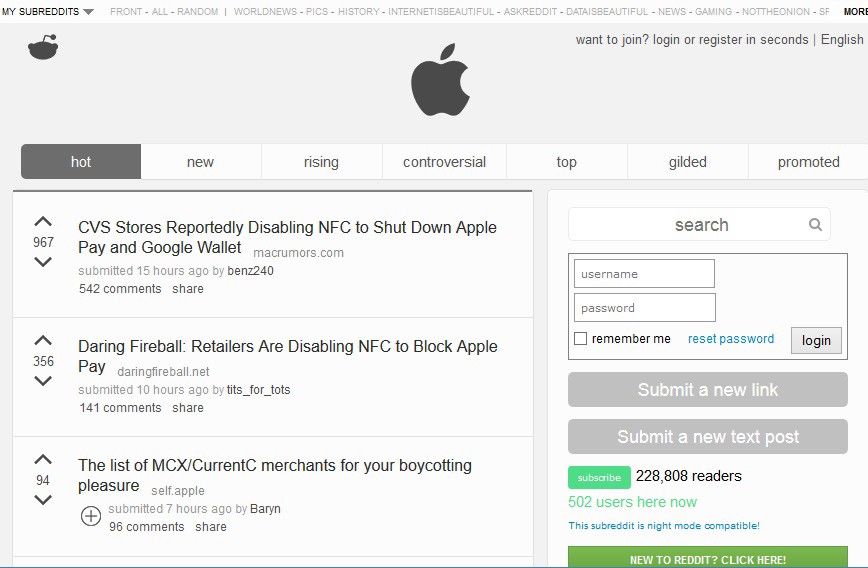This screenshot has width=868, height=568.
Task: Click the Apple logo header image
Action: 441,80
